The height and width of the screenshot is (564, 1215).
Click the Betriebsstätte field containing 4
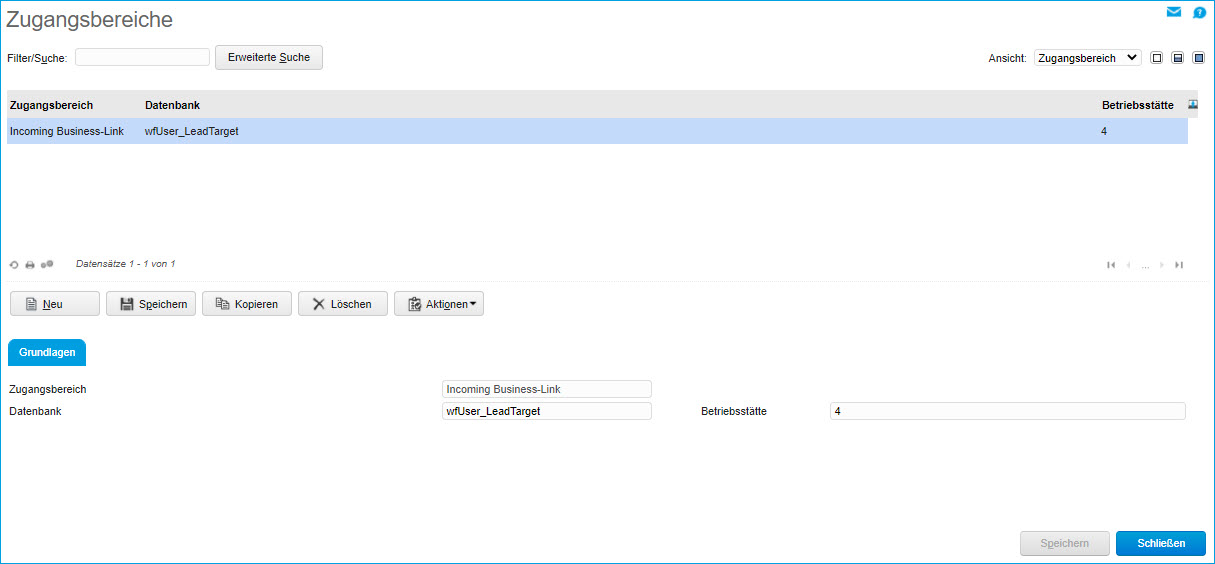point(1008,411)
